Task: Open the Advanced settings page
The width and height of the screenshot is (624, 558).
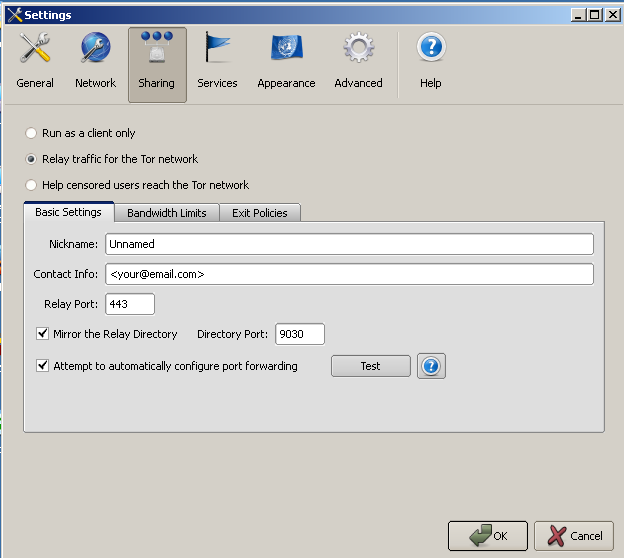Action: coord(358,61)
